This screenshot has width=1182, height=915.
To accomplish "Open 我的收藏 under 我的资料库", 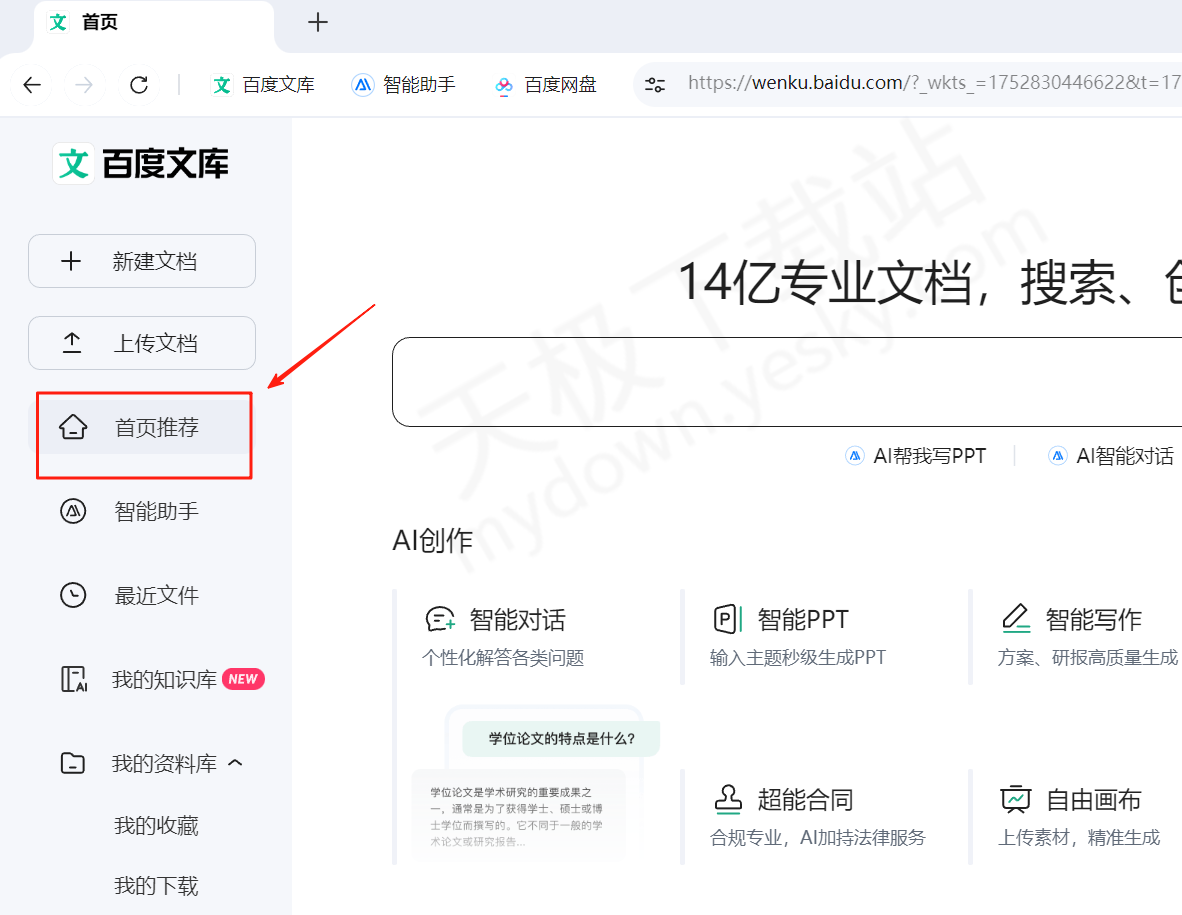I will tap(156, 825).
